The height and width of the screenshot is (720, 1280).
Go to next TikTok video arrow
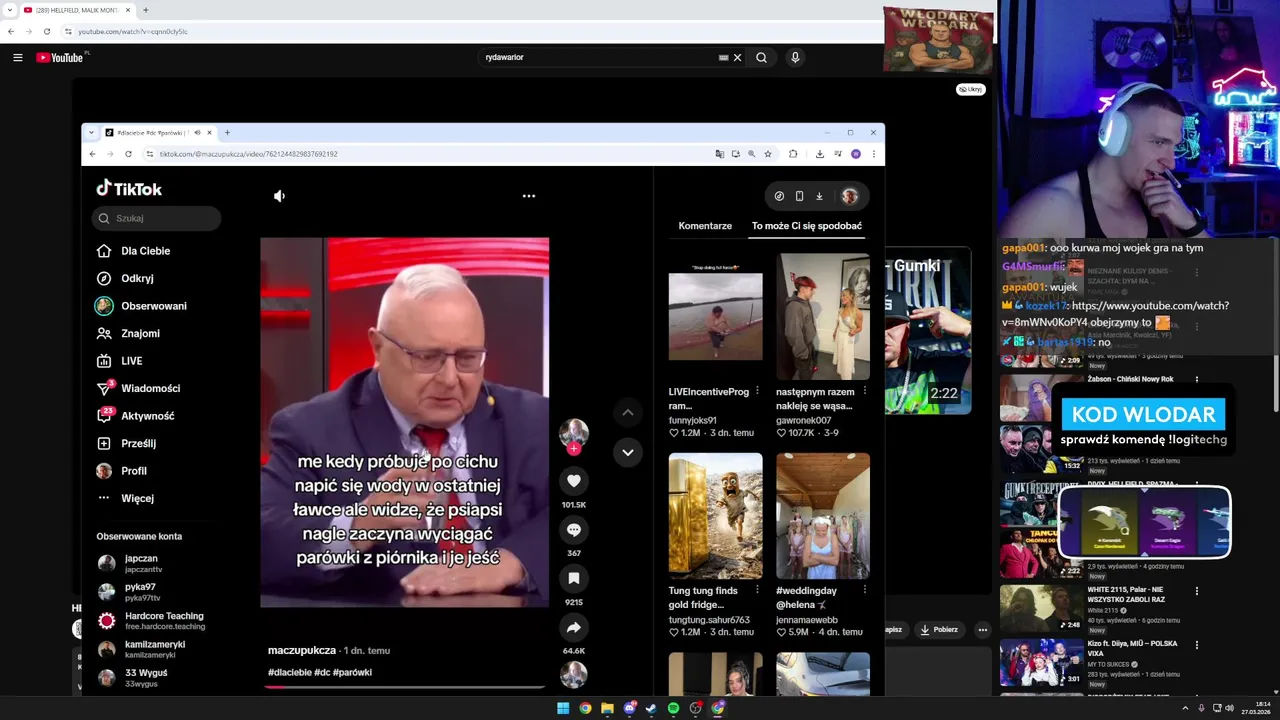tap(628, 452)
